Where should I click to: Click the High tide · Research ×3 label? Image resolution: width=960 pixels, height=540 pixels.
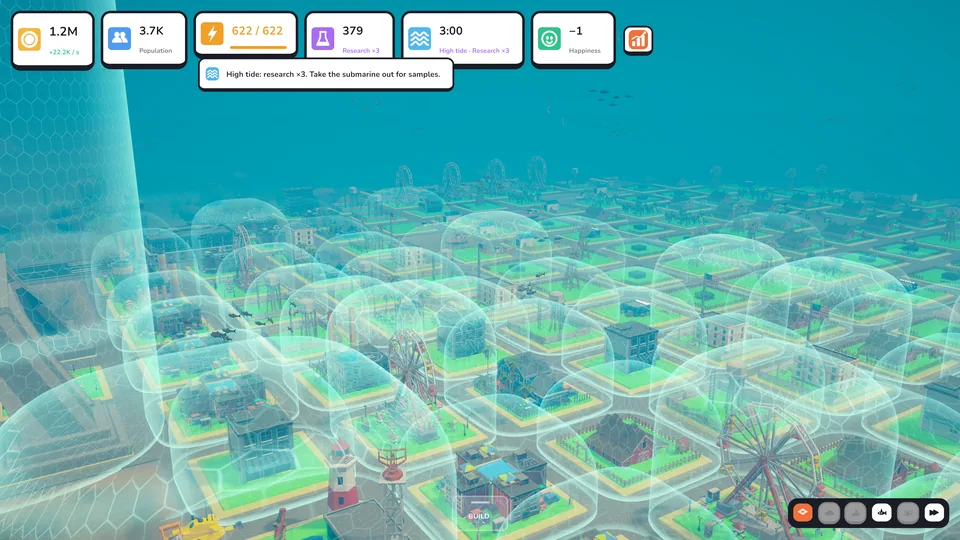474,50
